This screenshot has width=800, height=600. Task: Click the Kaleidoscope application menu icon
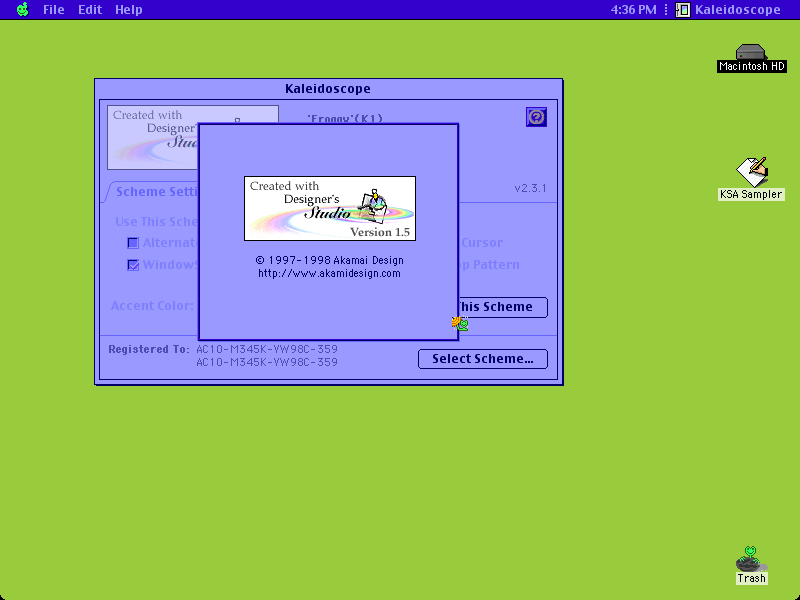(x=683, y=10)
